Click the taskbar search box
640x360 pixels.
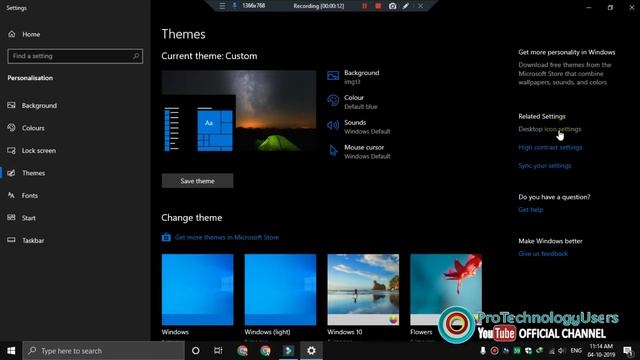(x=103, y=351)
